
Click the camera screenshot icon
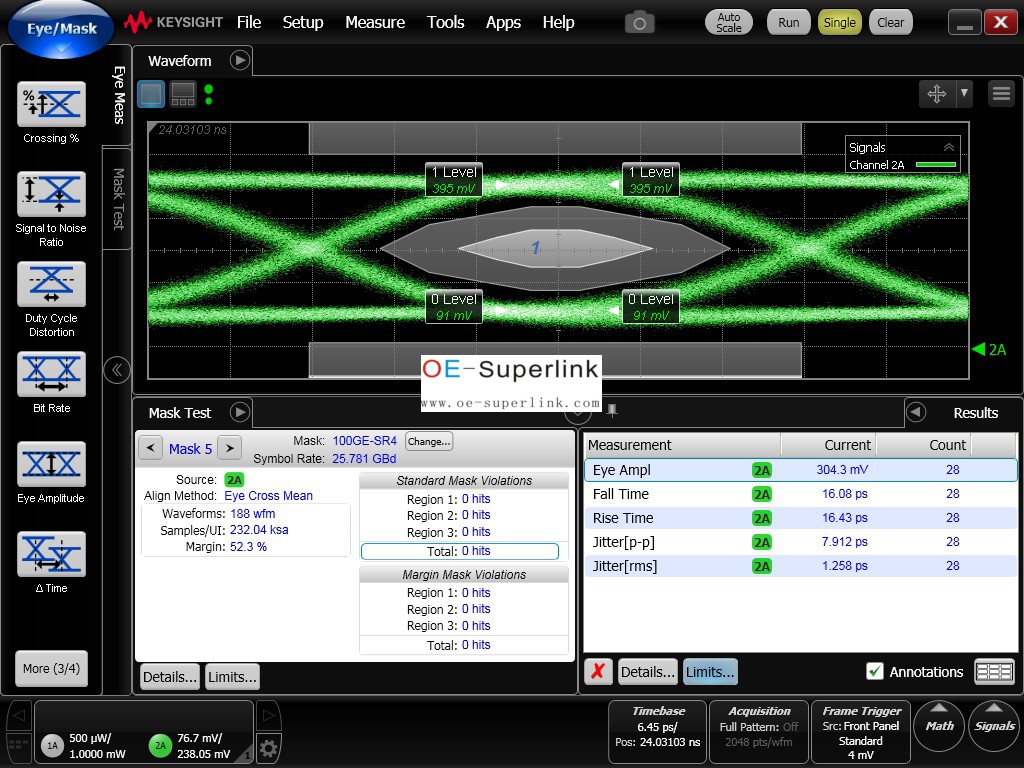(639, 22)
